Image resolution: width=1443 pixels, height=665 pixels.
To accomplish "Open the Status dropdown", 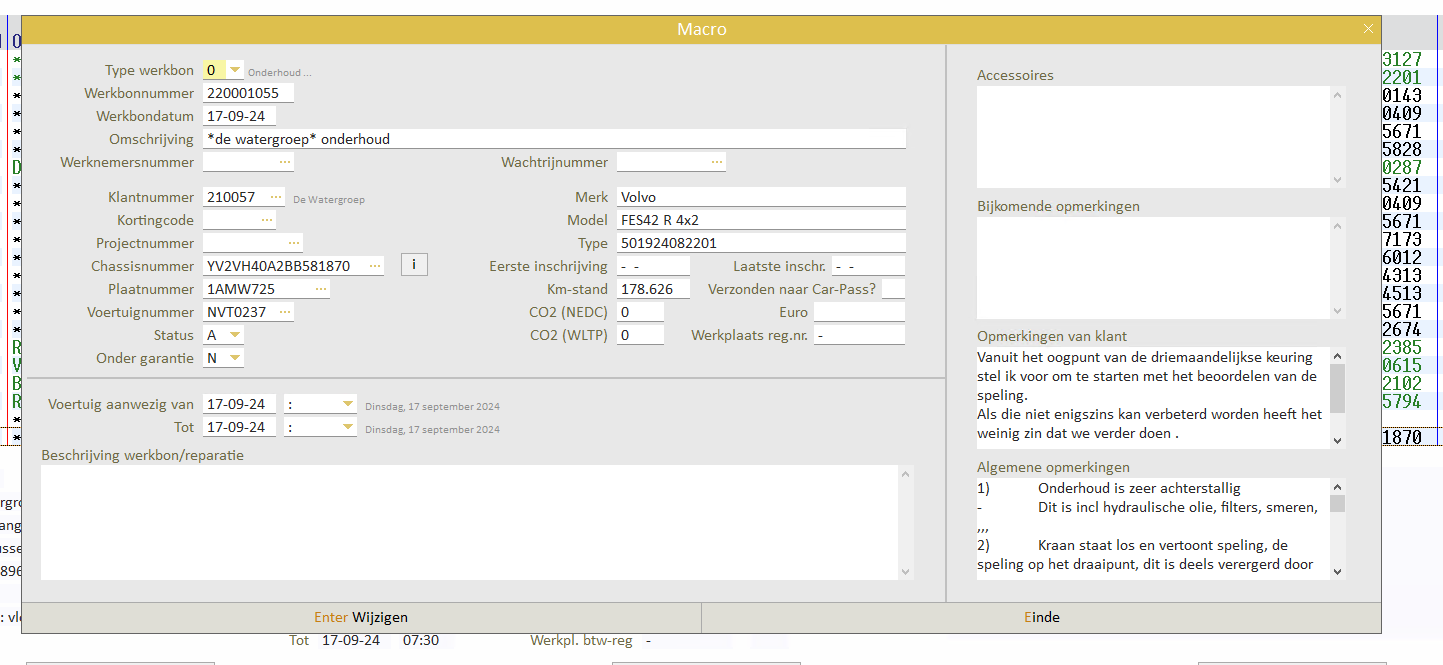I will (235, 335).
